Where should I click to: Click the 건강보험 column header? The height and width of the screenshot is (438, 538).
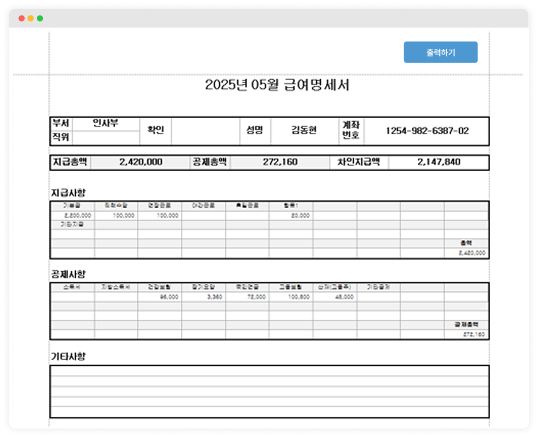pos(159,287)
